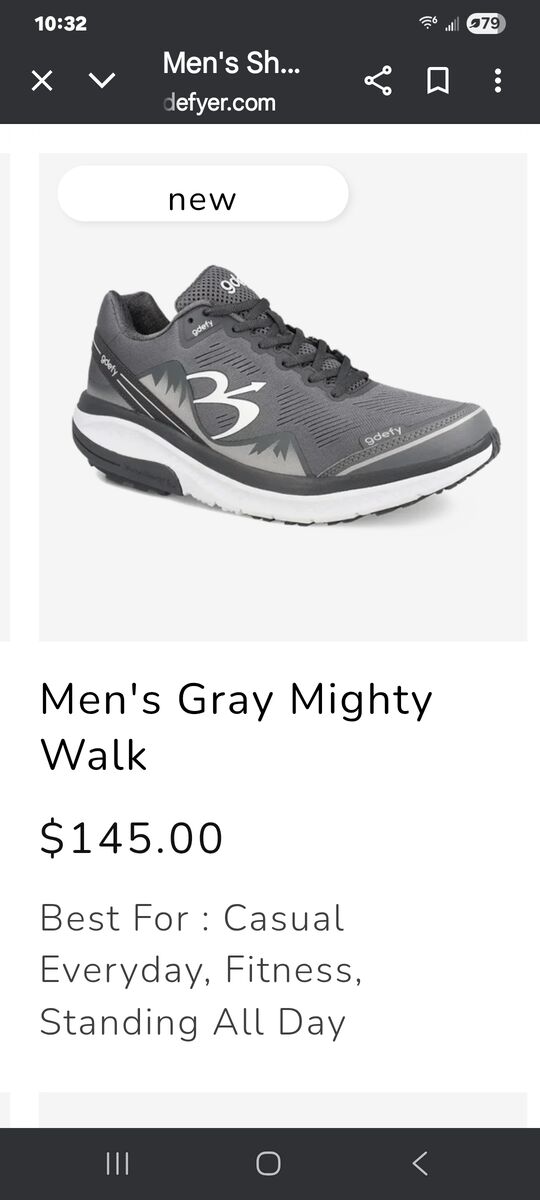This screenshot has width=540, height=1200.
Task: Tap the cellular signal status icon
Action: (452, 24)
